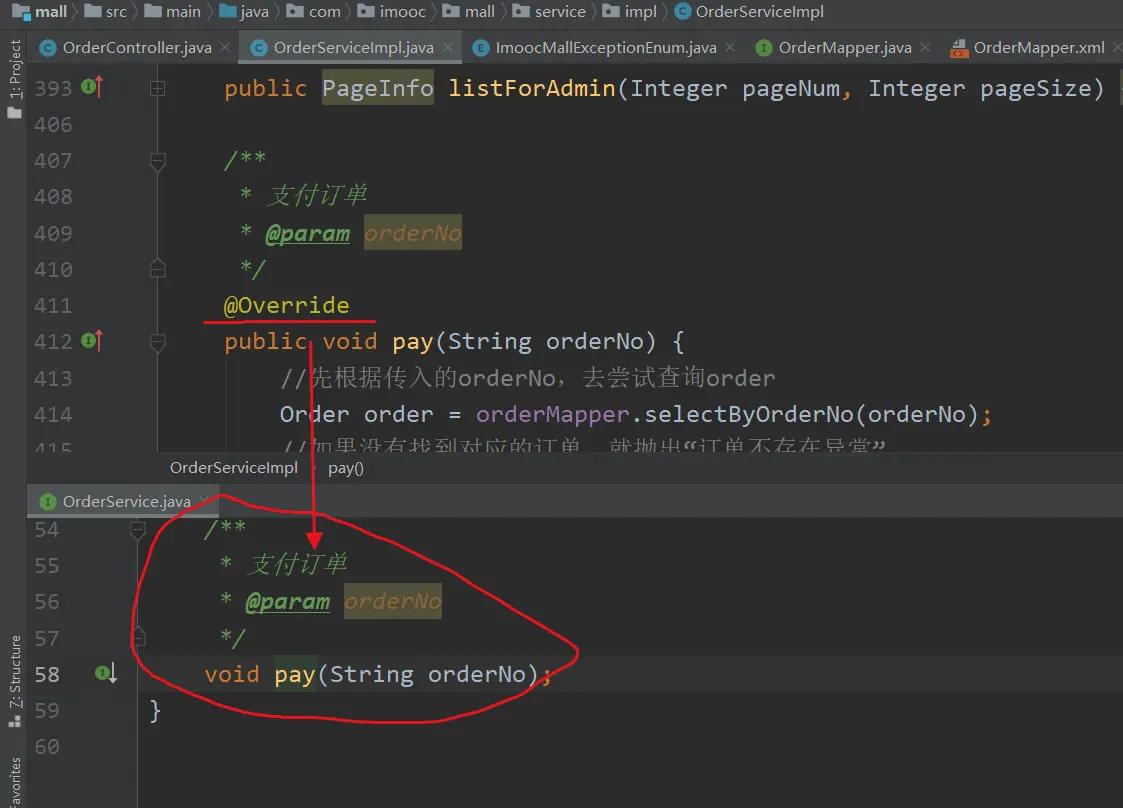Click pay() in the editor breadcrumb bar
This screenshot has height=808, width=1123.
click(346, 468)
